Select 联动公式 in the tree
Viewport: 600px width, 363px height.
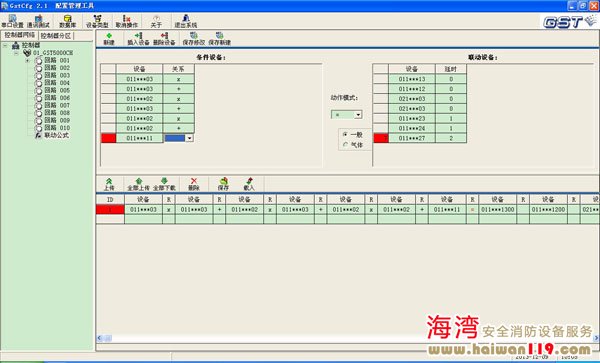coord(57,135)
